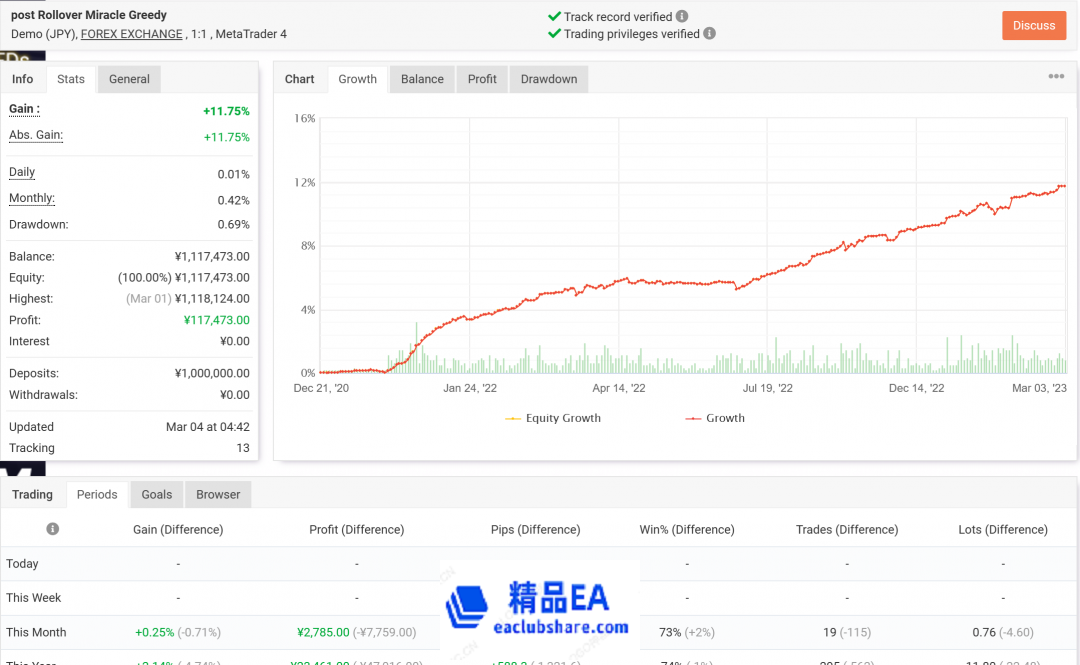The image size is (1080, 665).
Task: Click the Monthly 0.42% value
Action: coord(233,201)
